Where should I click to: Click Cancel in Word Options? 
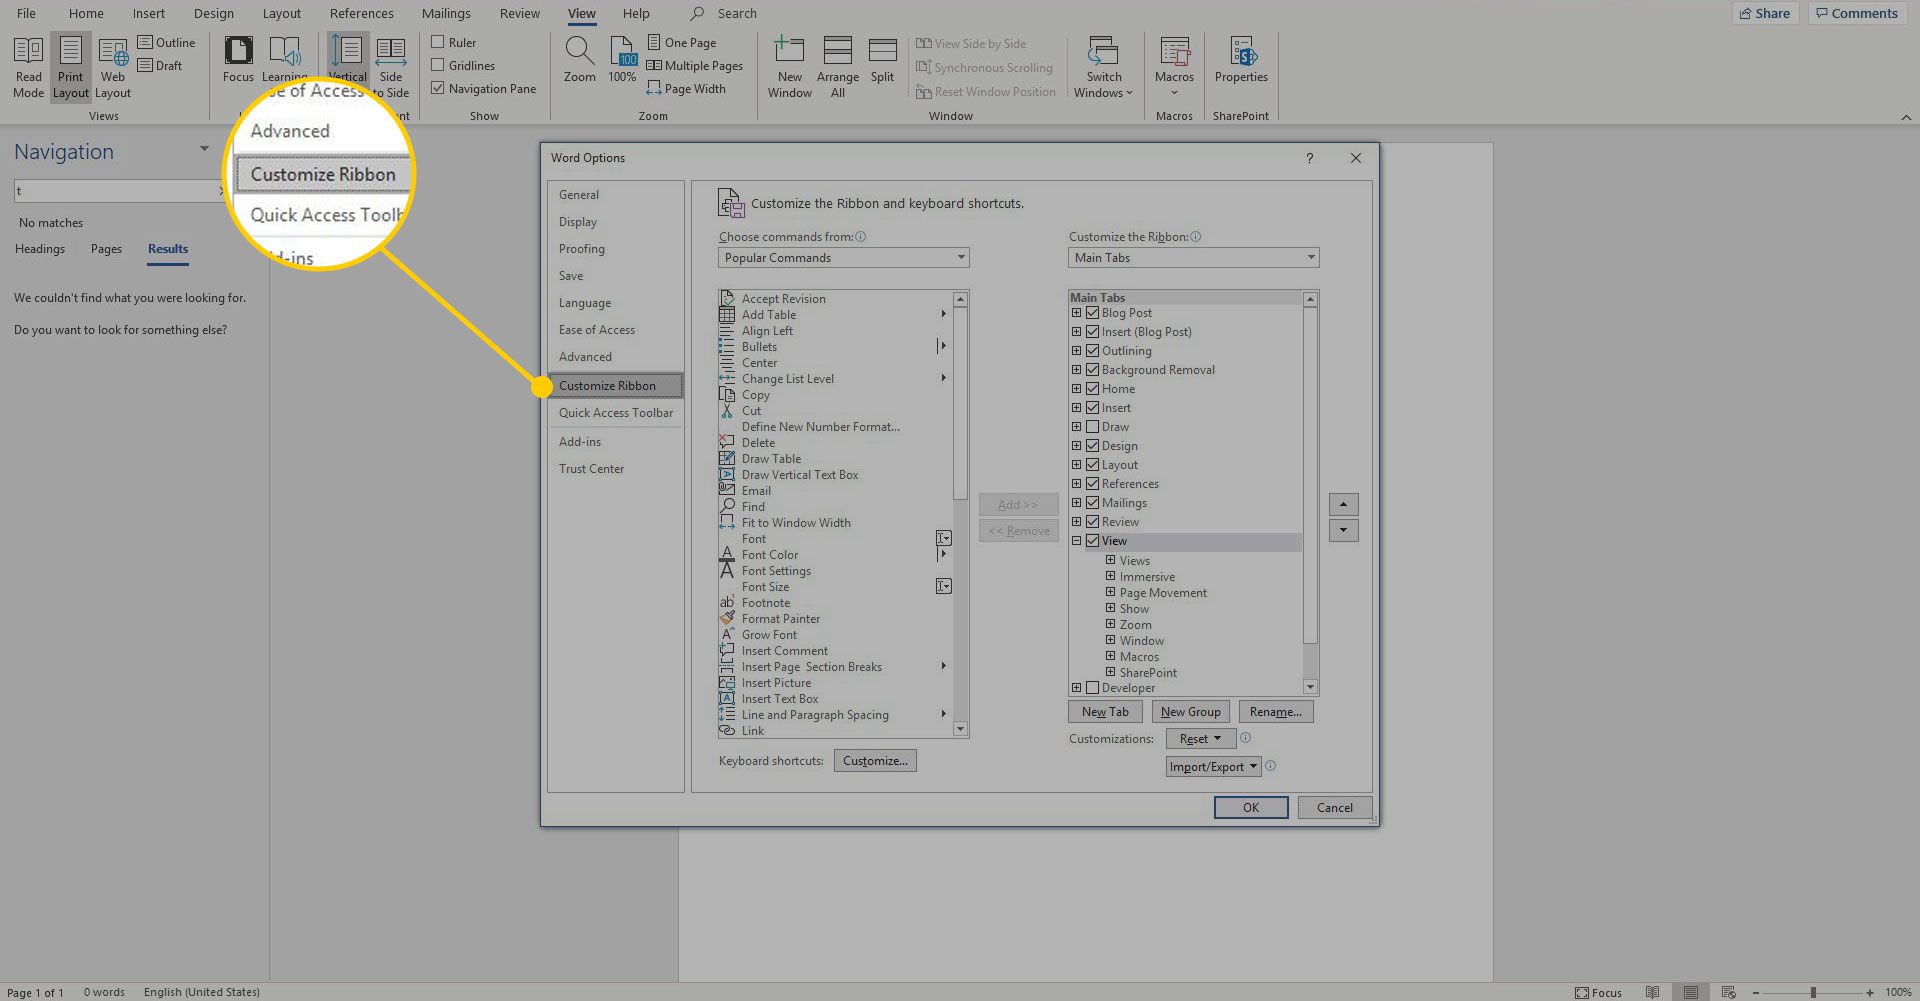[x=1334, y=808]
